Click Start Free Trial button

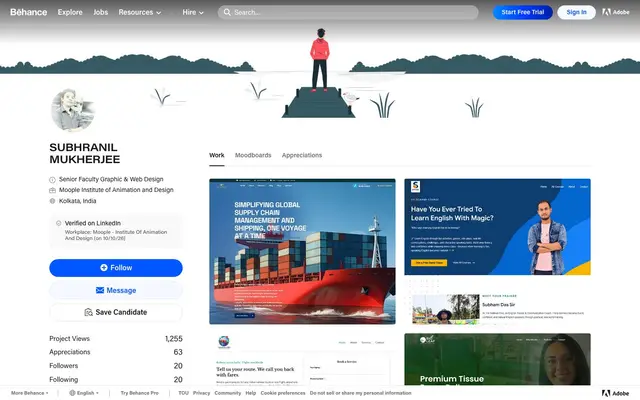coord(522,12)
